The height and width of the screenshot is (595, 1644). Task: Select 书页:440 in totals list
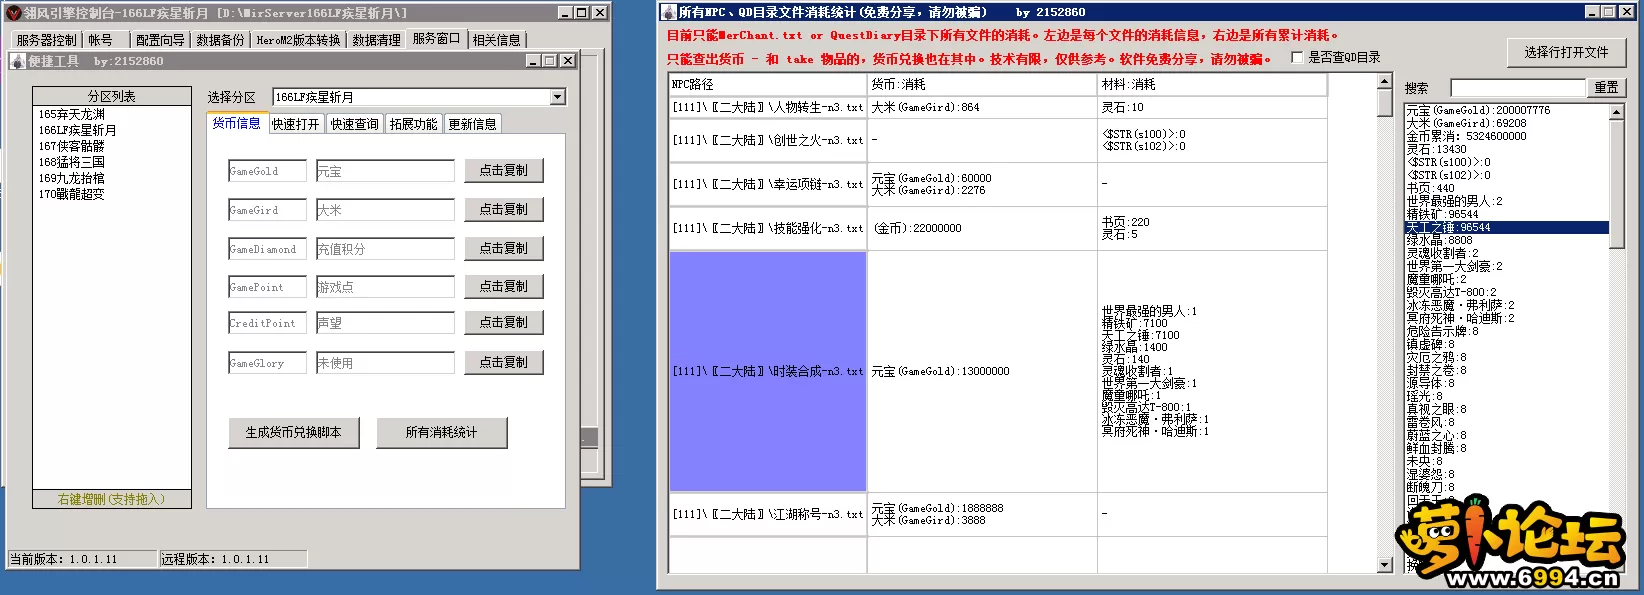[1431, 189]
